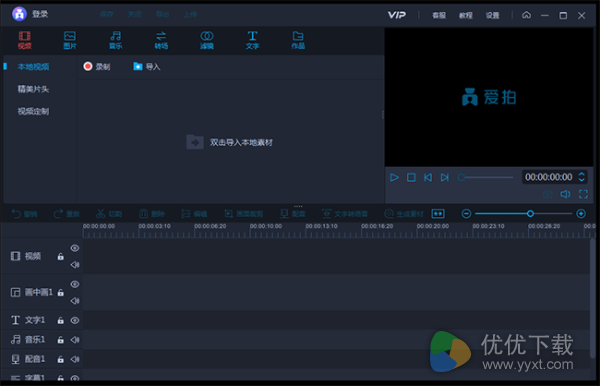Screen dimensions: 600x386
Task: Click the 编辑 edit tool
Action: pyautogui.click(x=194, y=214)
